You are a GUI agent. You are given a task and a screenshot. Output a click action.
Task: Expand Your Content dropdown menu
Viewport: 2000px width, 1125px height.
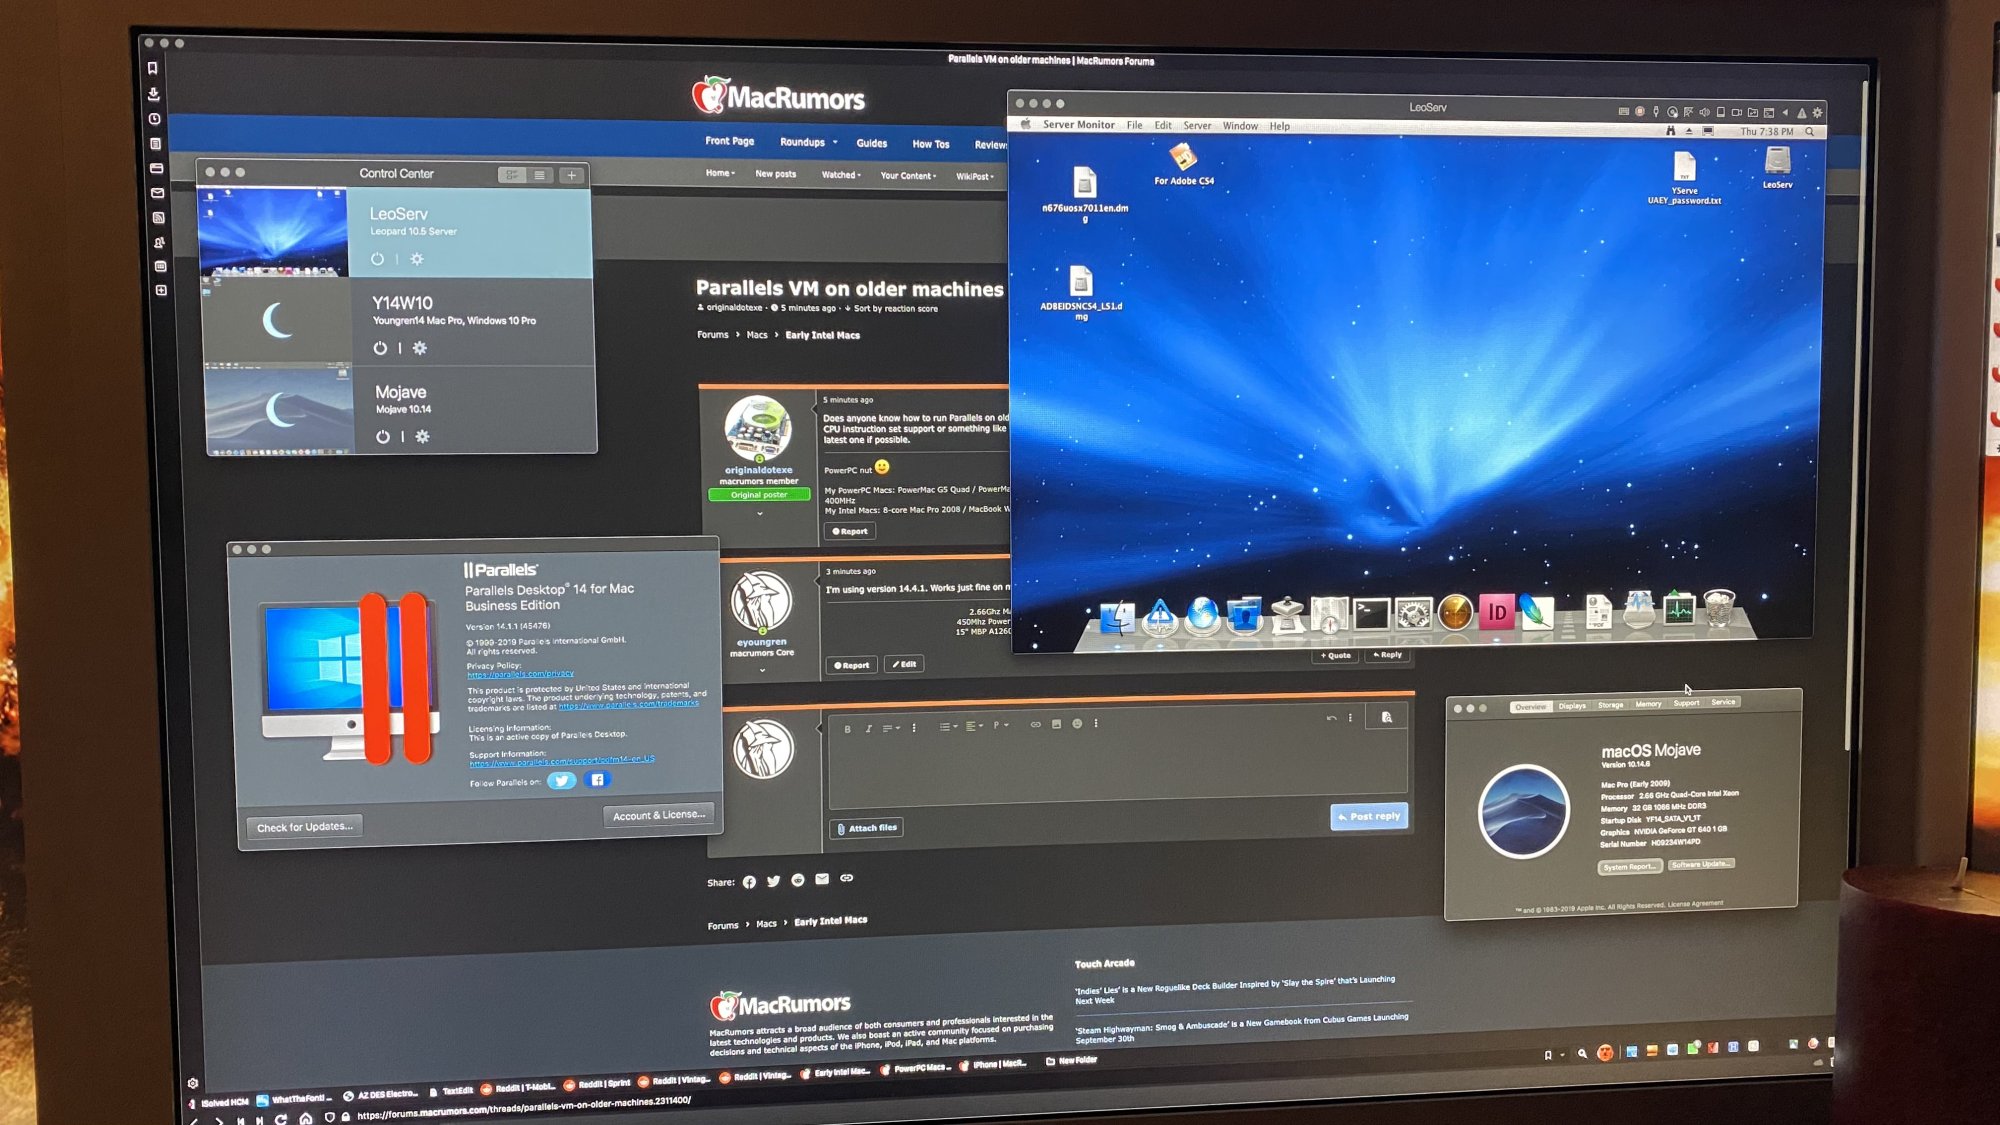click(x=908, y=176)
